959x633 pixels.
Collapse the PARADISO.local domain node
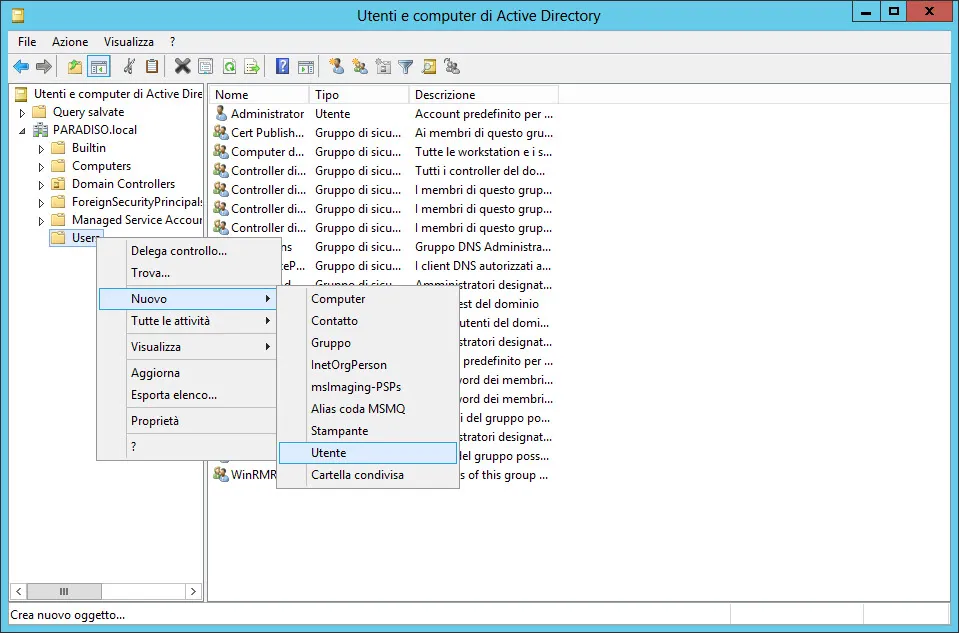pyautogui.click(x=21, y=130)
